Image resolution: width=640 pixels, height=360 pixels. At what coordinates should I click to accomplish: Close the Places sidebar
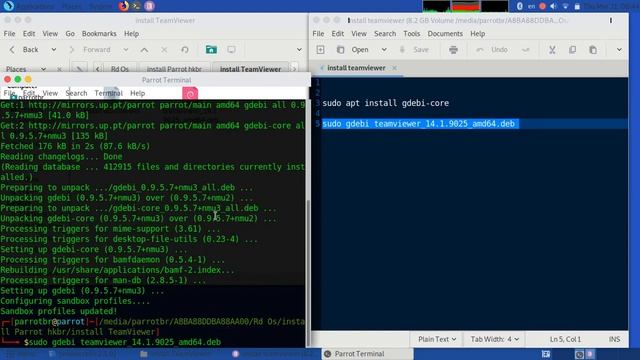click(x=59, y=69)
